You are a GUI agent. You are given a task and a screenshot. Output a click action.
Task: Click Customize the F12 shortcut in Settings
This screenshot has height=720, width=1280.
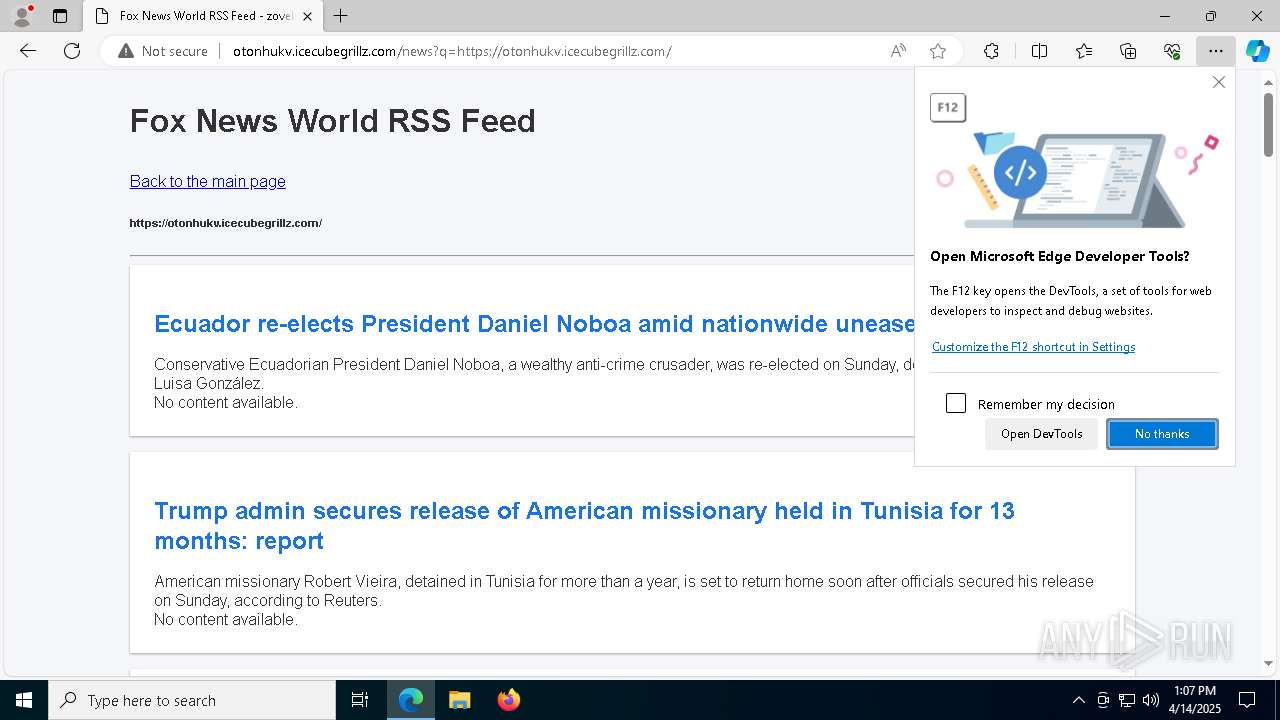(x=1033, y=347)
